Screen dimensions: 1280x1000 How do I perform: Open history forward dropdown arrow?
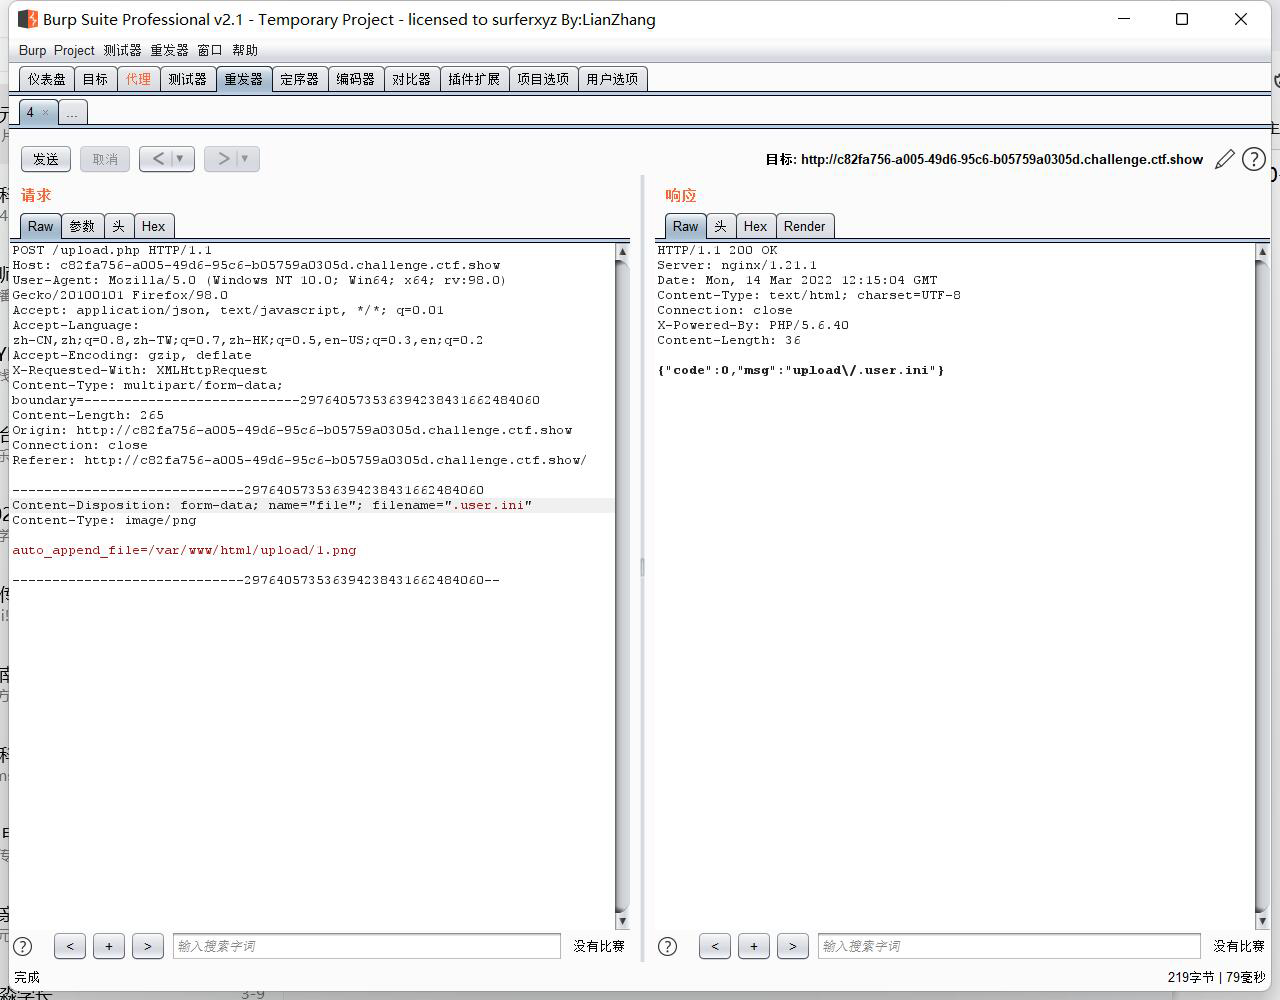246,159
